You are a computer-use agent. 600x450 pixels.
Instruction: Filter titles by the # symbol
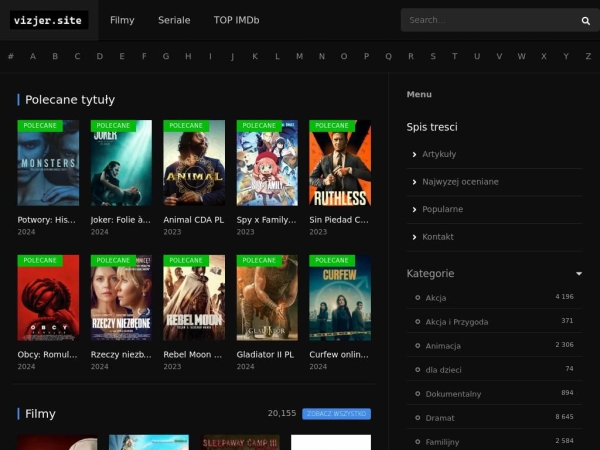point(11,56)
